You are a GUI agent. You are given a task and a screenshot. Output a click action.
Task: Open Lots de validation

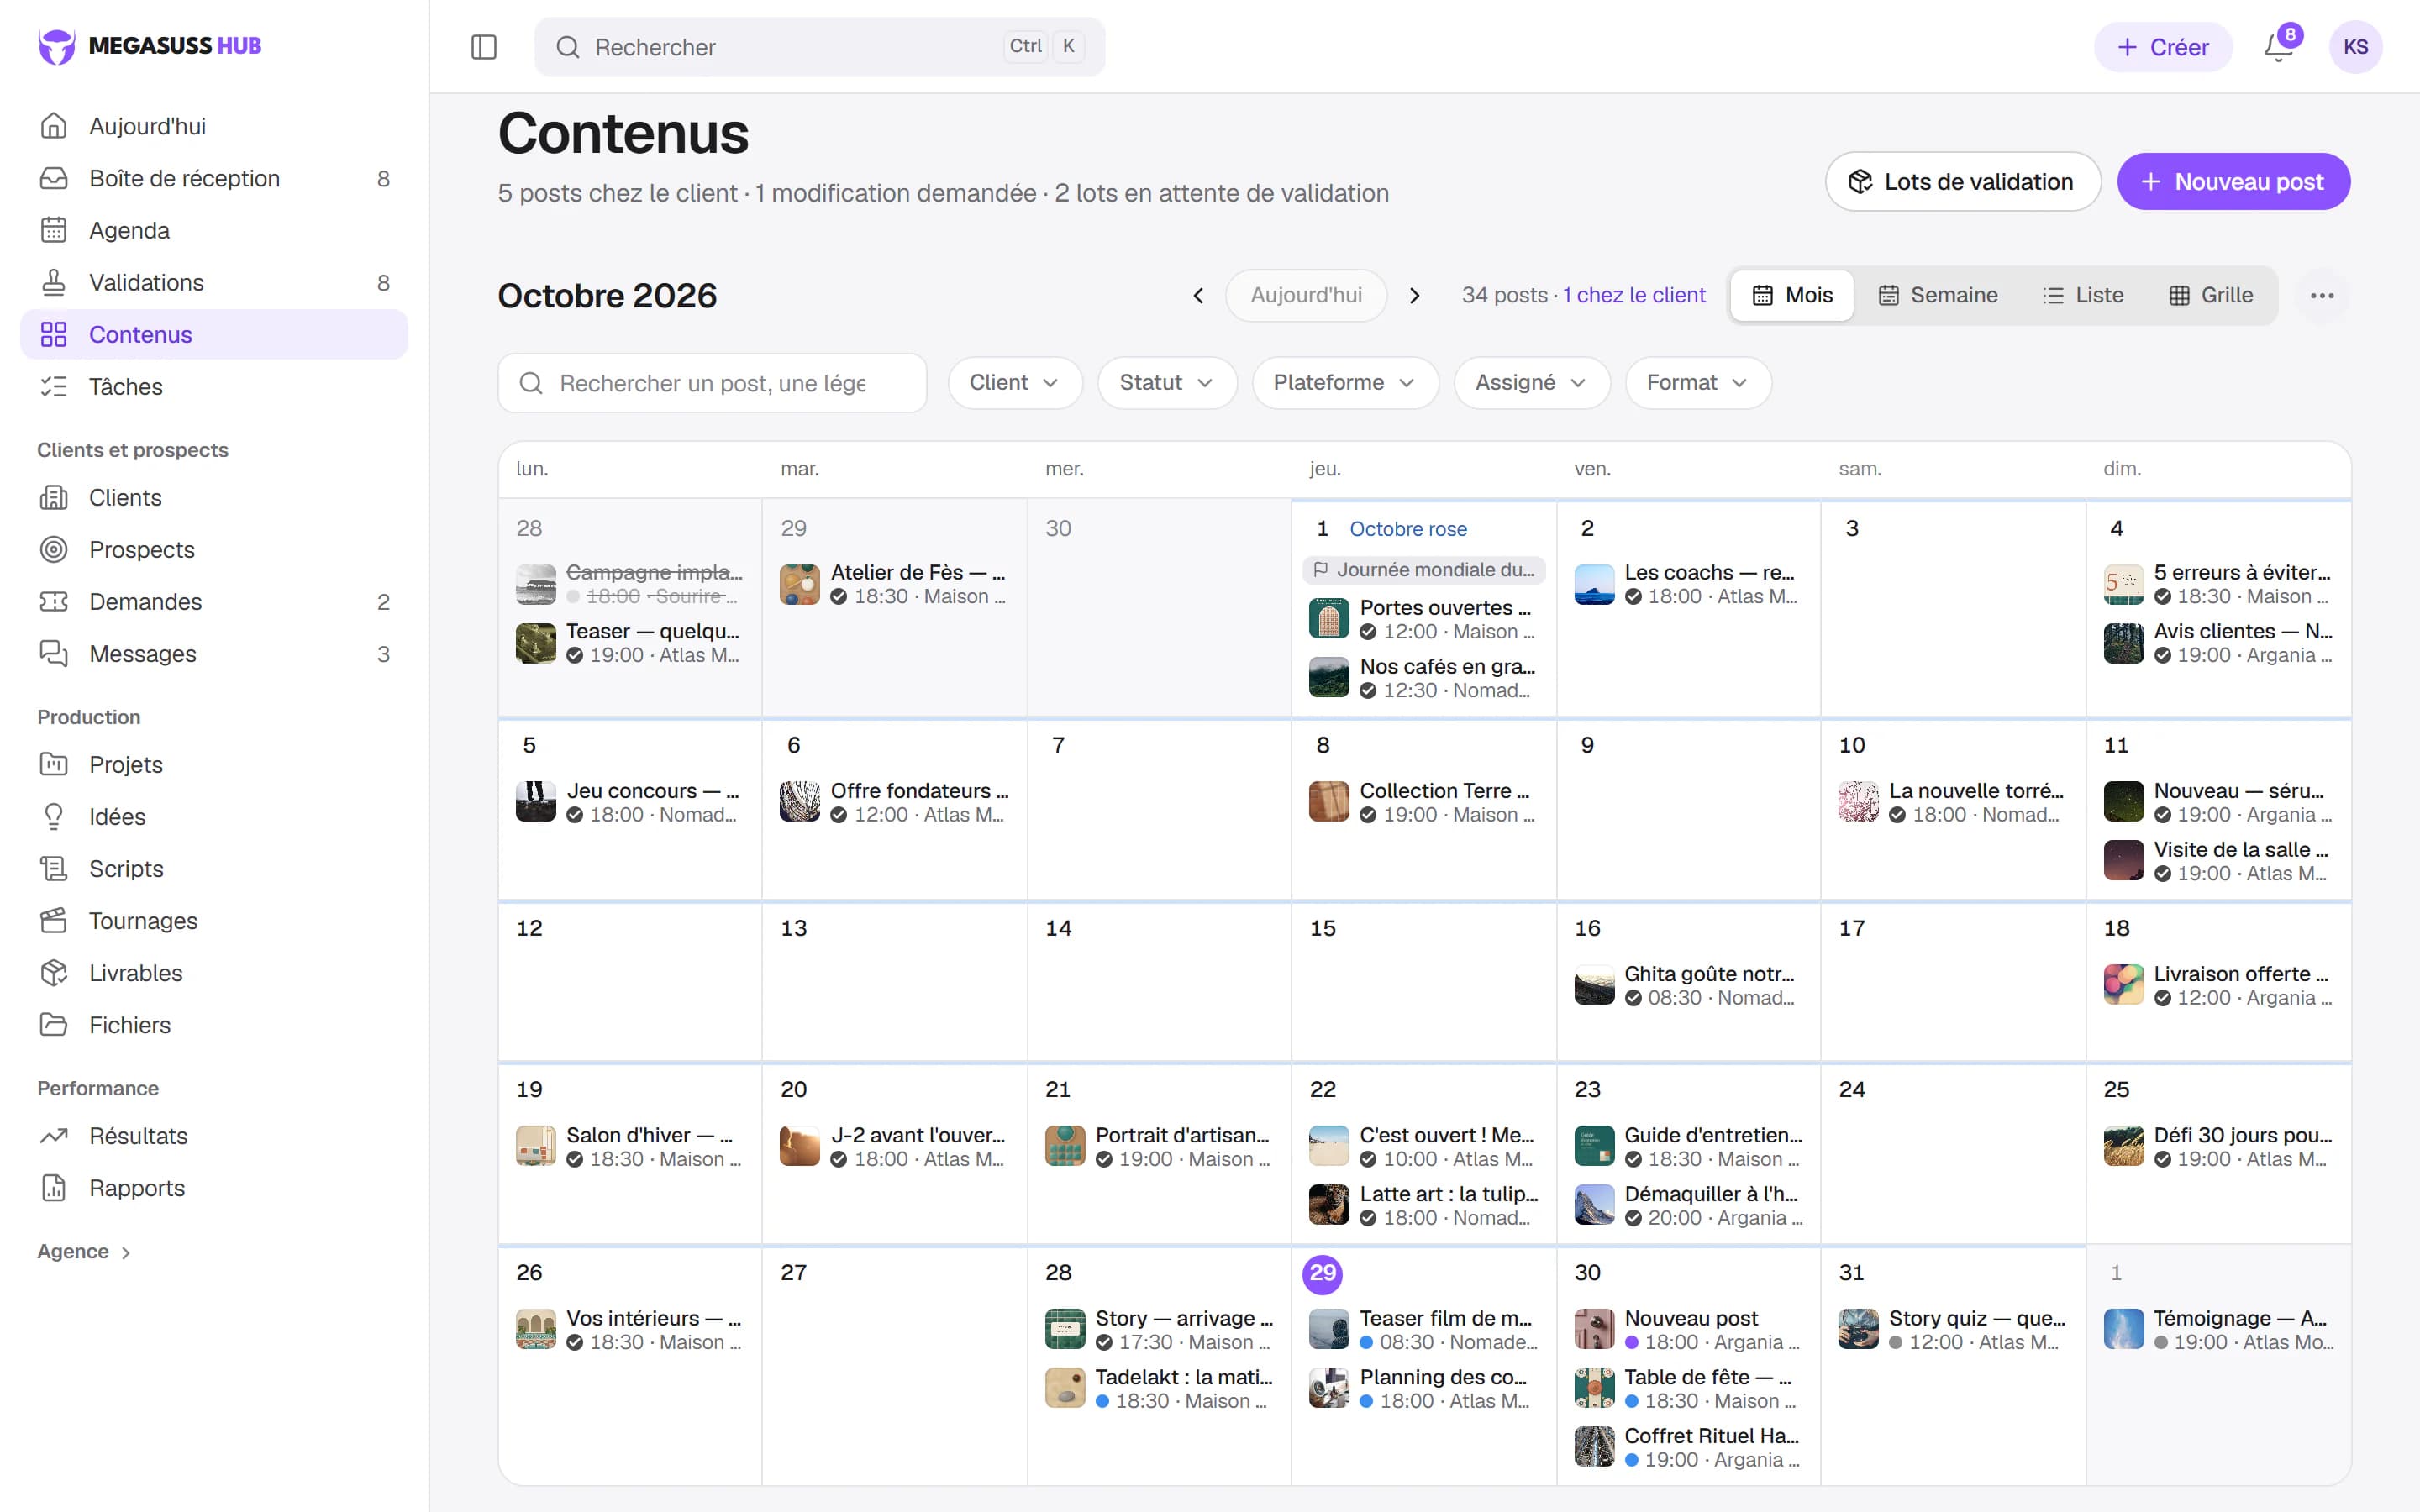click(1962, 181)
